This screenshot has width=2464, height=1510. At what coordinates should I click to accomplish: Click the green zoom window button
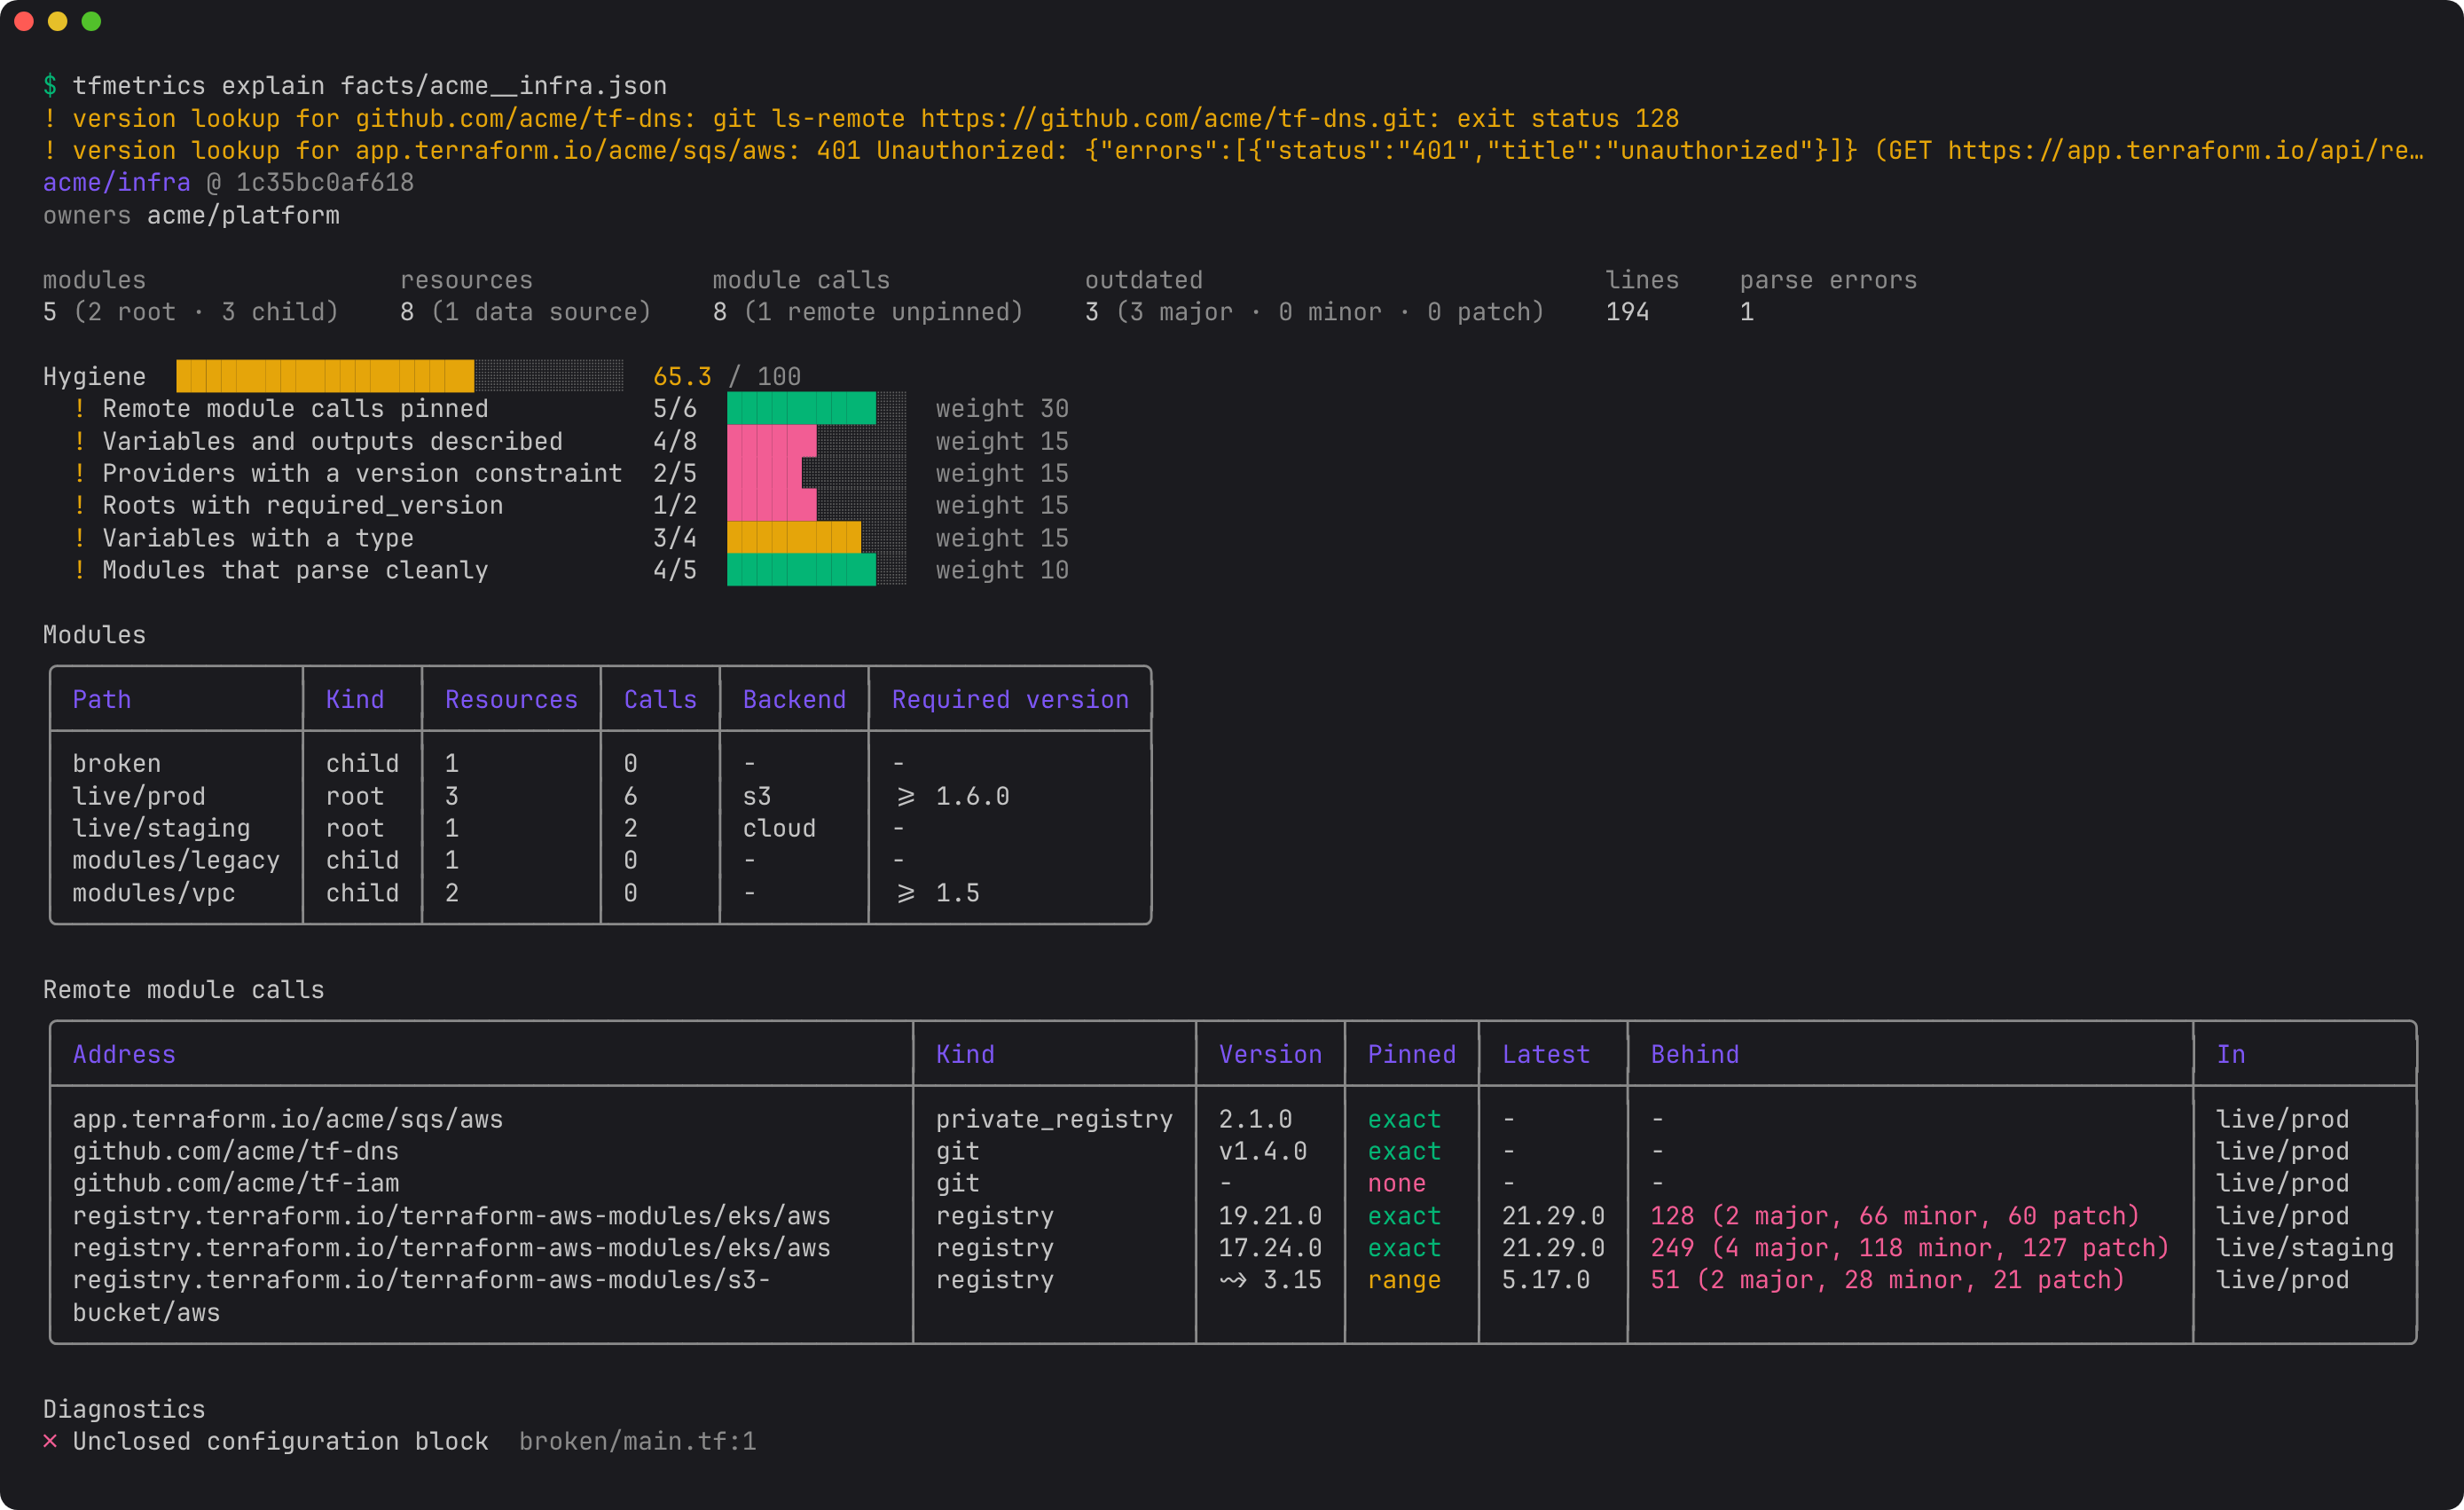(91, 21)
